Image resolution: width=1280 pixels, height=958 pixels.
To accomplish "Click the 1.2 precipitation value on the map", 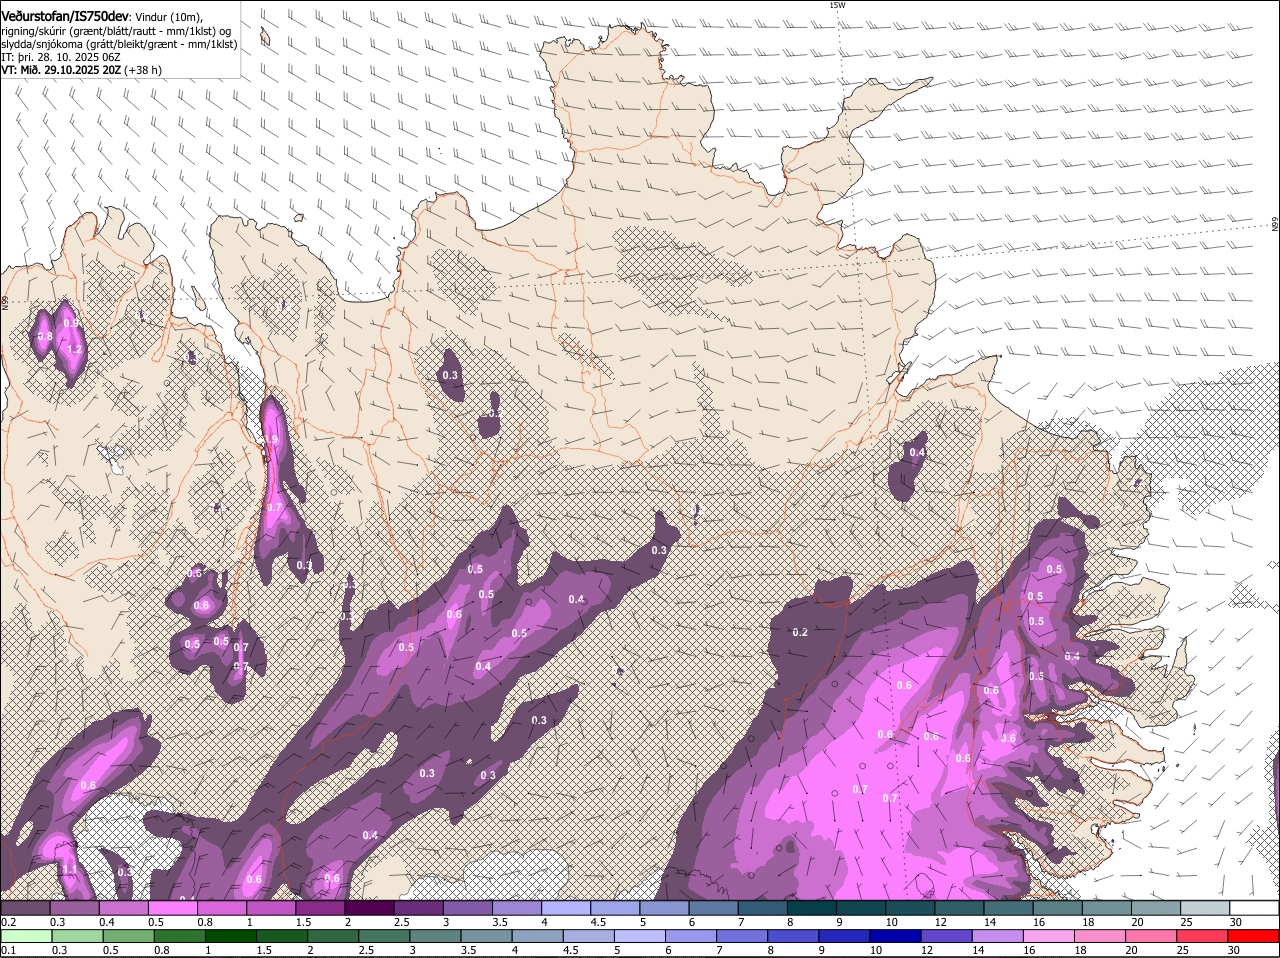I will click(74, 350).
